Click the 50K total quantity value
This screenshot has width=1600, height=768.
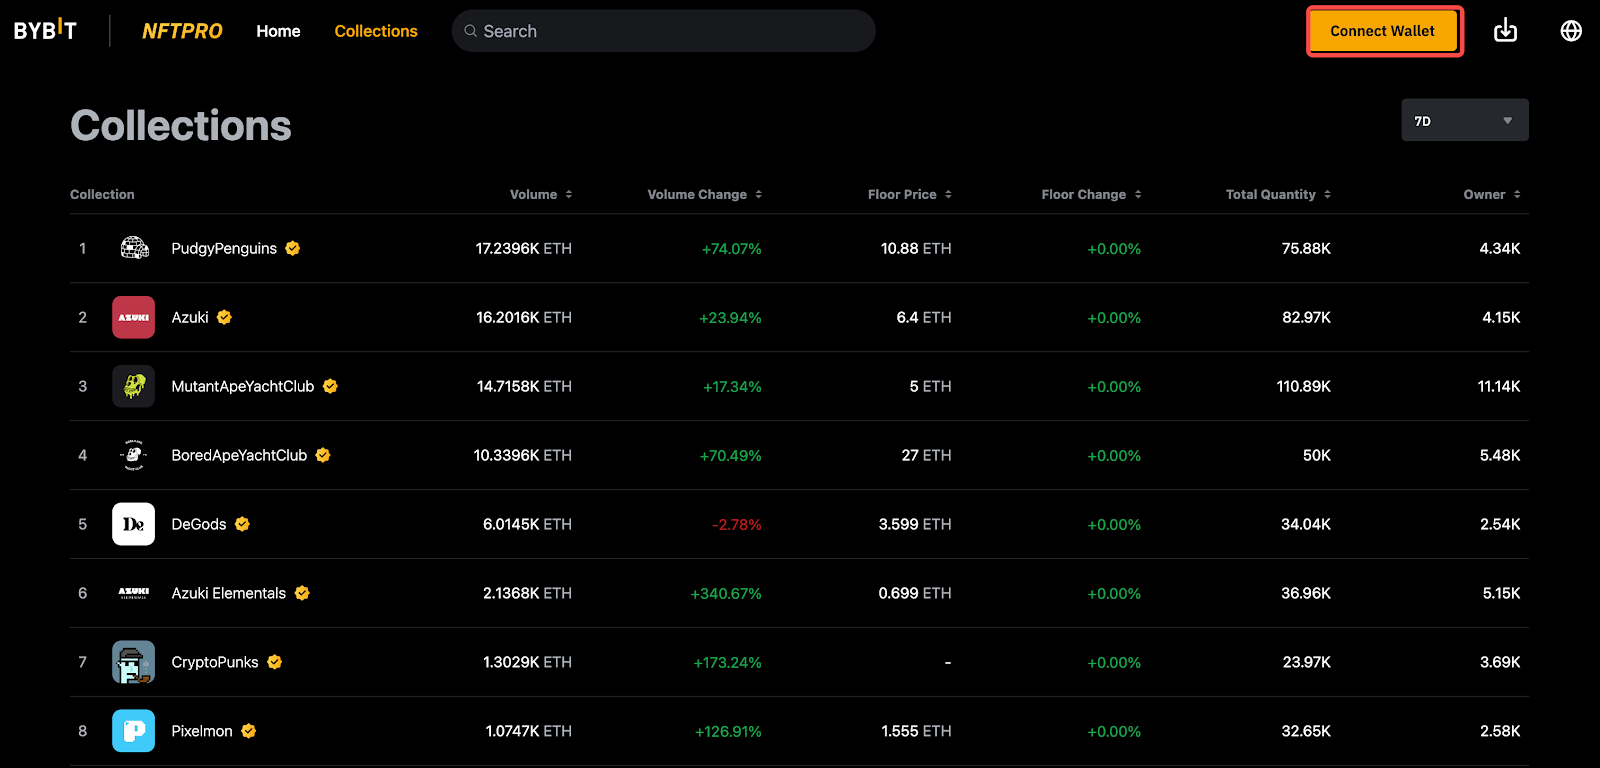pos(1317,455)
